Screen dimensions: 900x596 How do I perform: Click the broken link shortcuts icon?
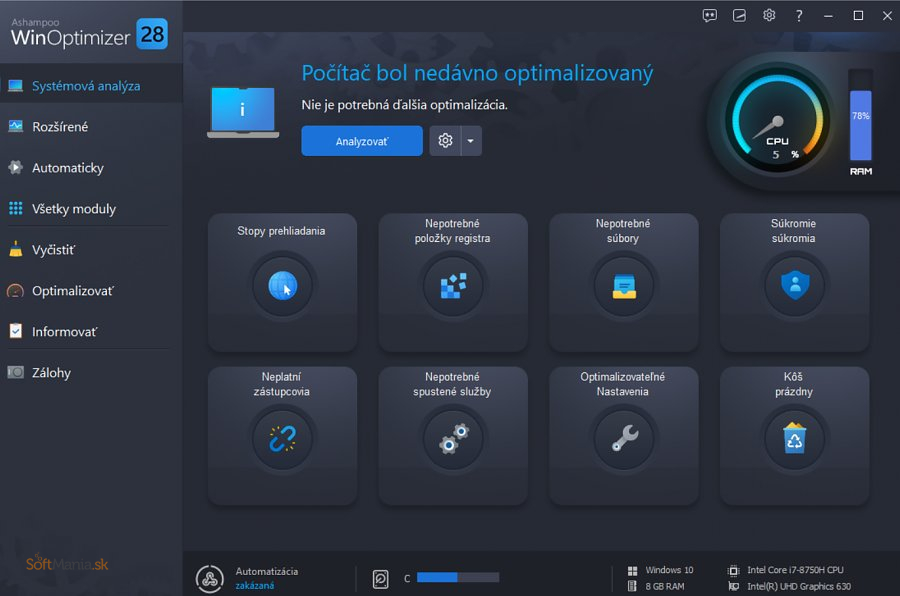tap(282, 439)
